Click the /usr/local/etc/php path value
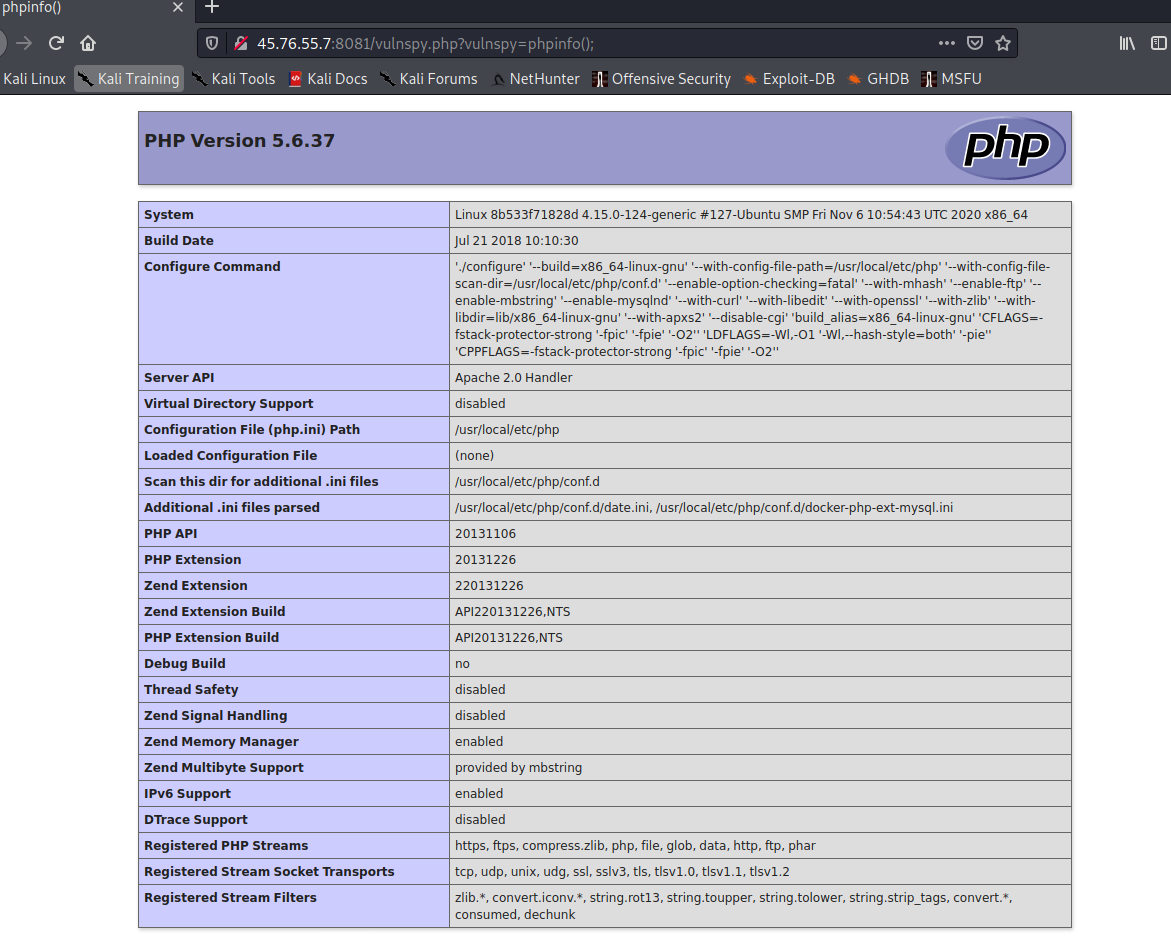Image resolution: width=1171 pixels, height=938 pixels. click(507, 429)
